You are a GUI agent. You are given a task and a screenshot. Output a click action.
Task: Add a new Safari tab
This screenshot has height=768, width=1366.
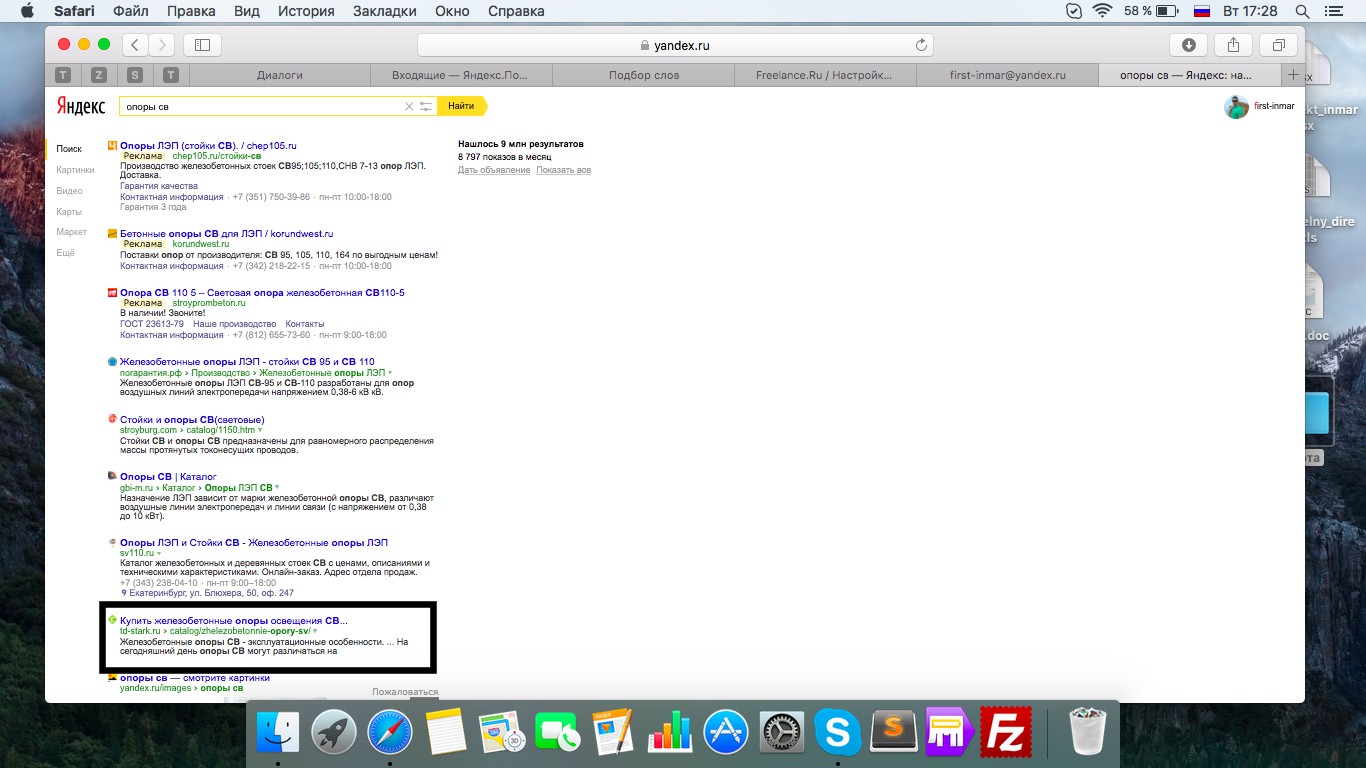pos(1293,75)
